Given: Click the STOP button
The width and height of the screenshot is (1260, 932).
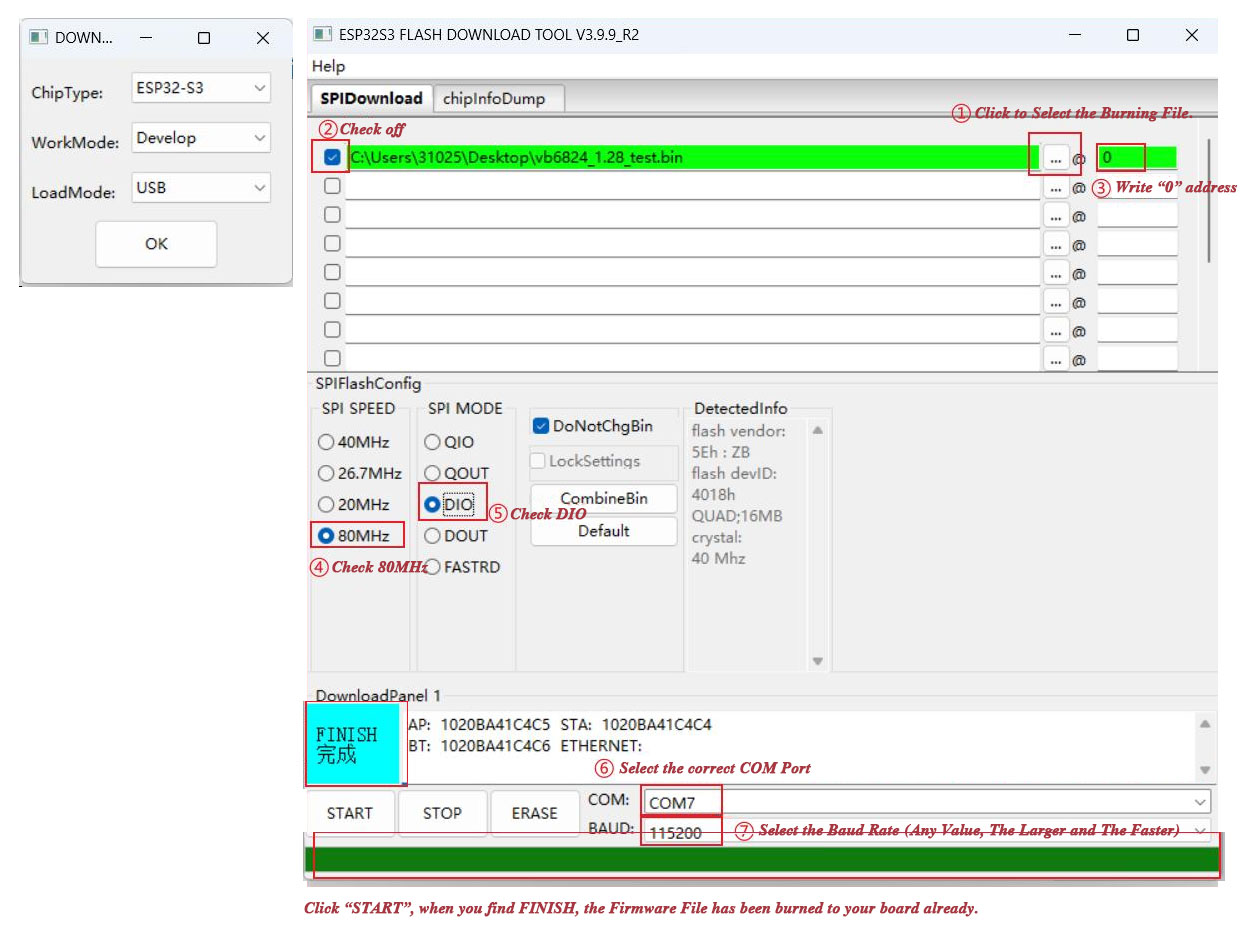Looking at the screenshot, I should pos(442,813).
